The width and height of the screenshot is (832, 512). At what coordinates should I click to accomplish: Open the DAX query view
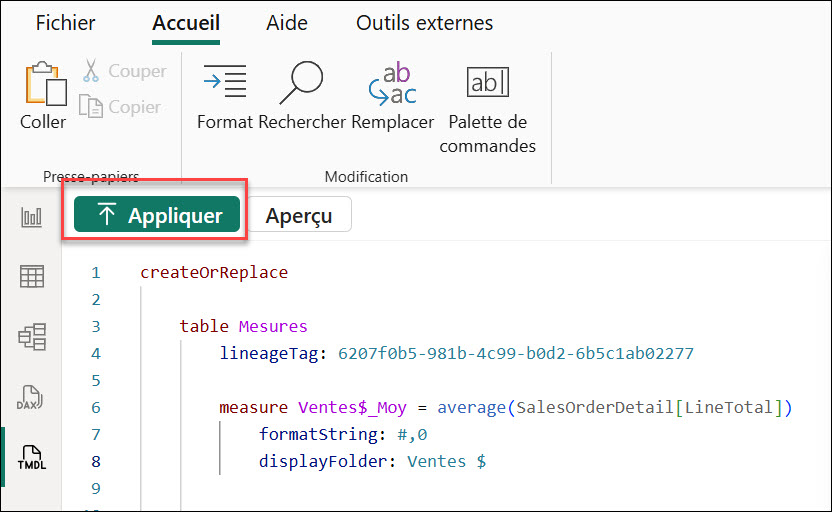pyautogui.click(x=32, y=397)
